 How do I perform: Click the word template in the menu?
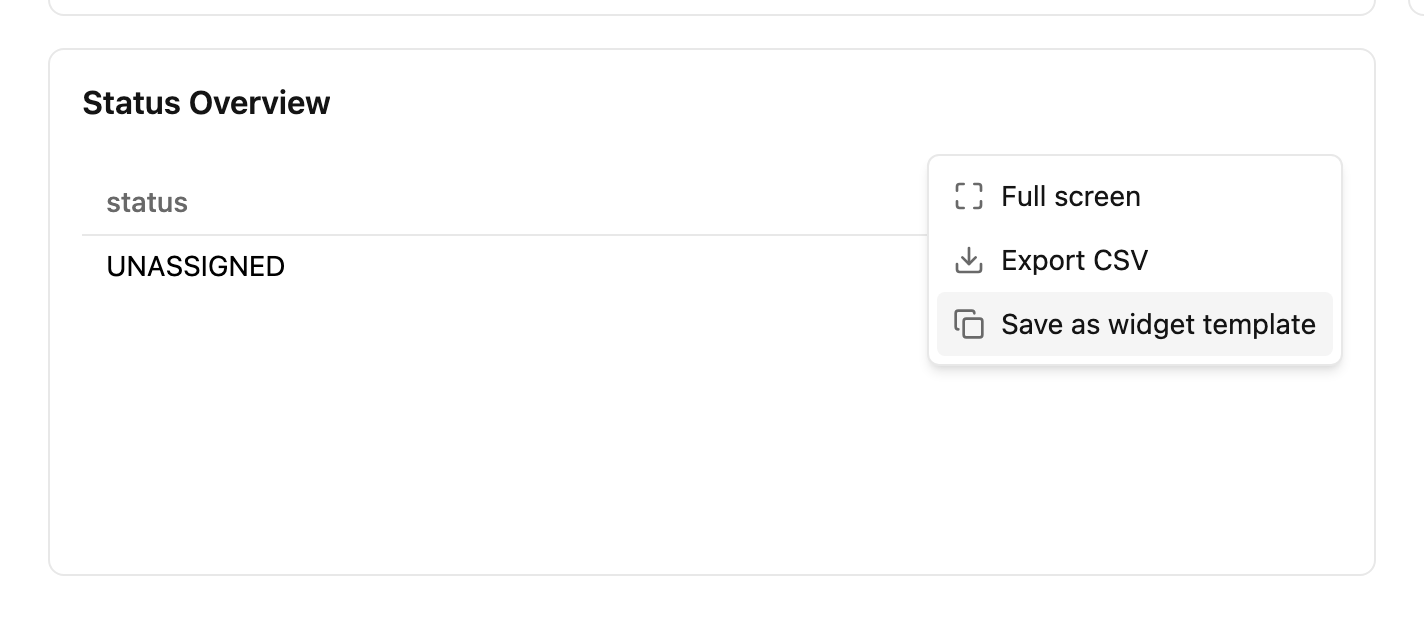(1257, 324)
